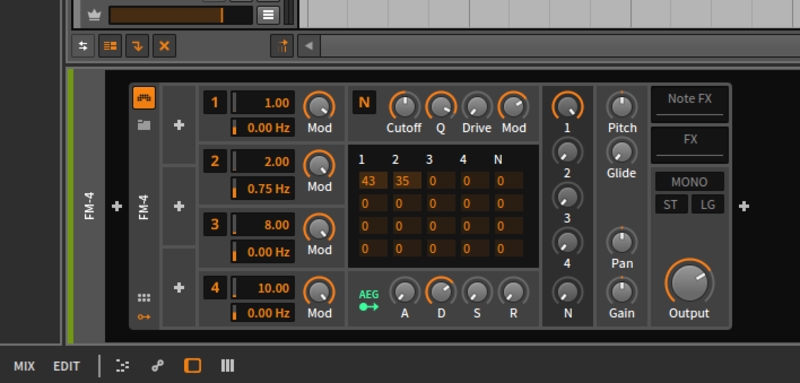Toggle the N noise operator

[364, 103]
